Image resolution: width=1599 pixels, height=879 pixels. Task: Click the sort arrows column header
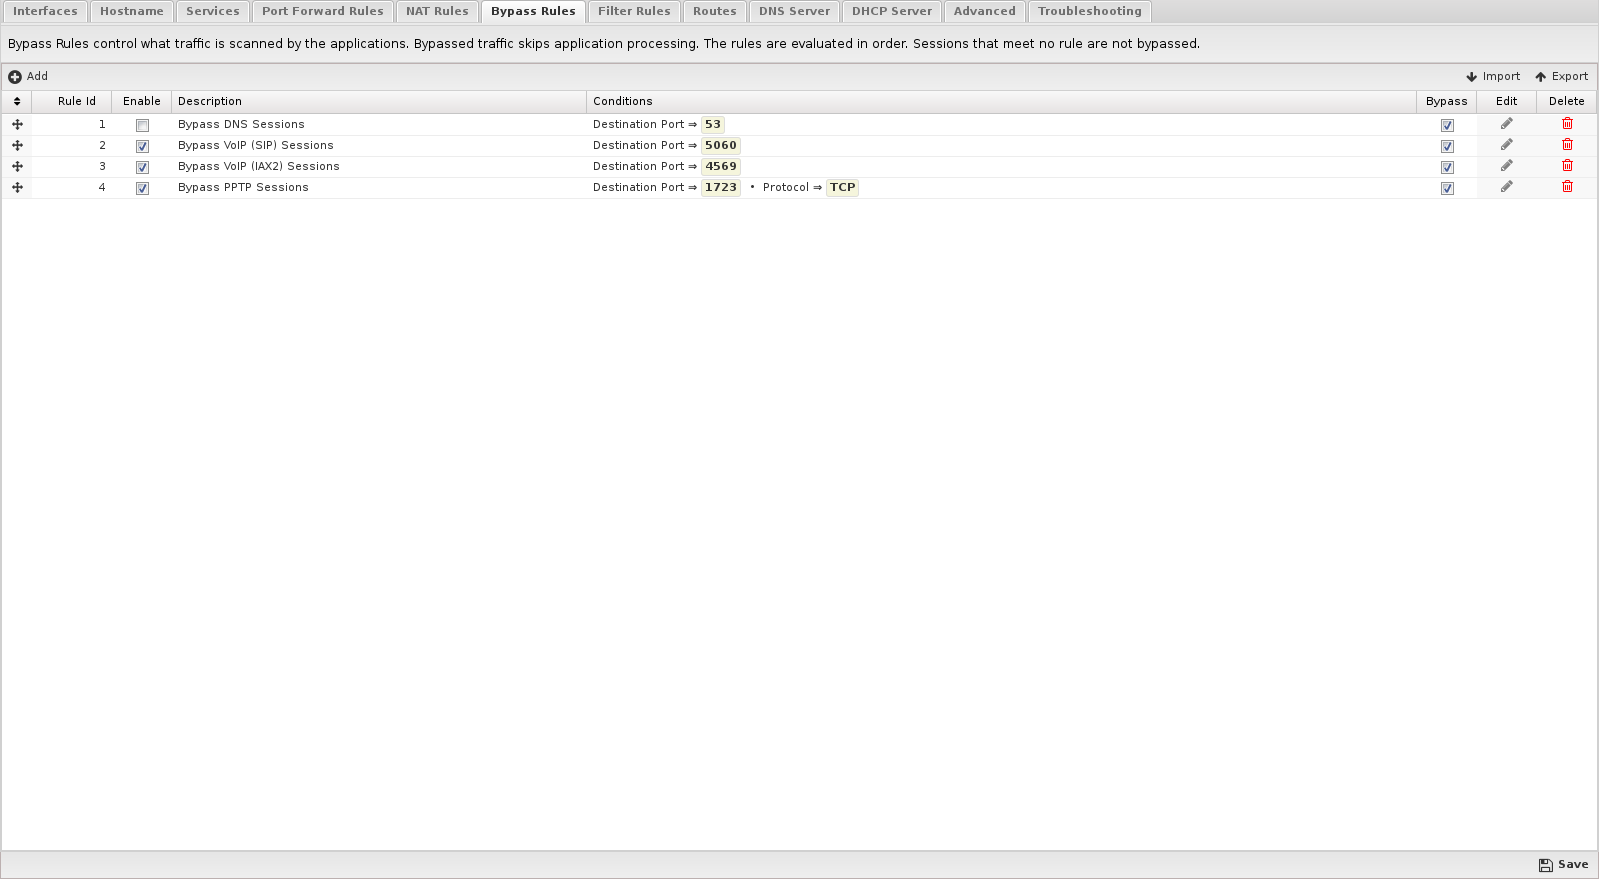[17, 101]
